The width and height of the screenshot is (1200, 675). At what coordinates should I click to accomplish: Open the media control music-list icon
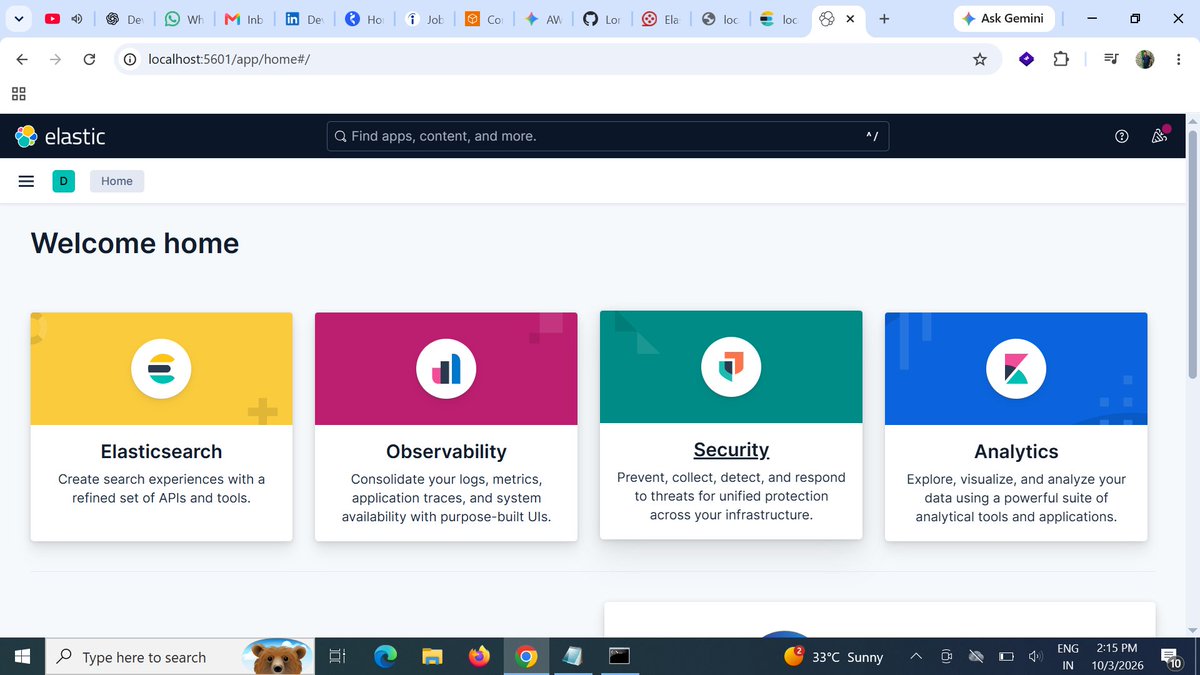pos(1111,60)
